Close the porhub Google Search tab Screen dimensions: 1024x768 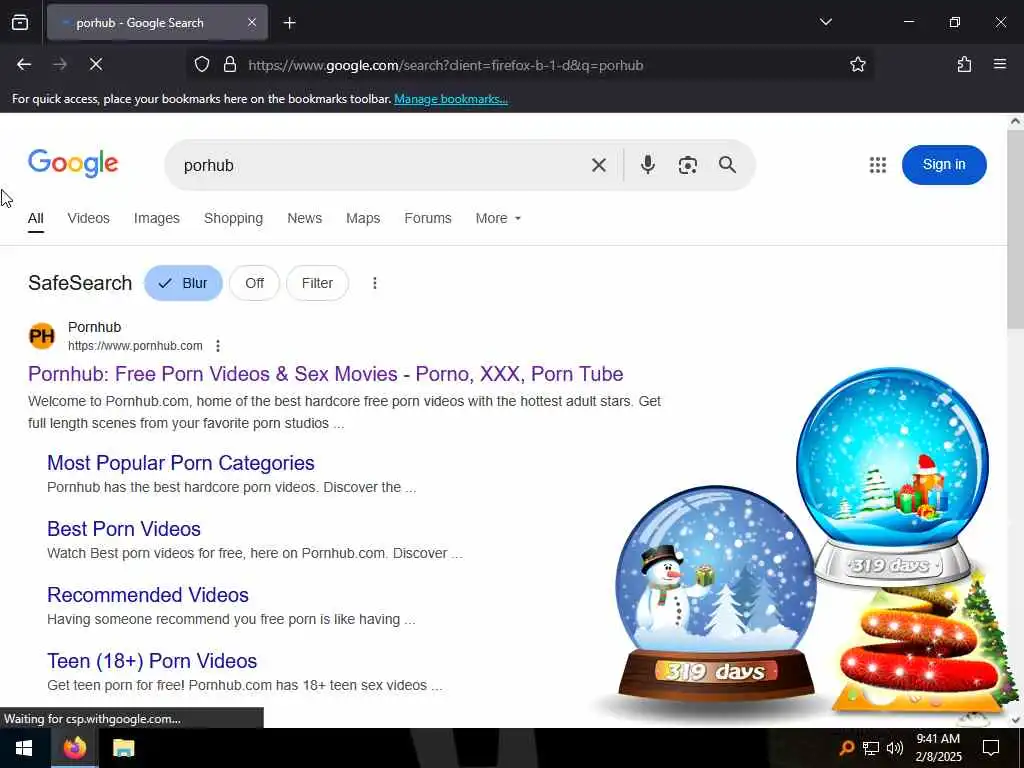click(x=251, y=23)
